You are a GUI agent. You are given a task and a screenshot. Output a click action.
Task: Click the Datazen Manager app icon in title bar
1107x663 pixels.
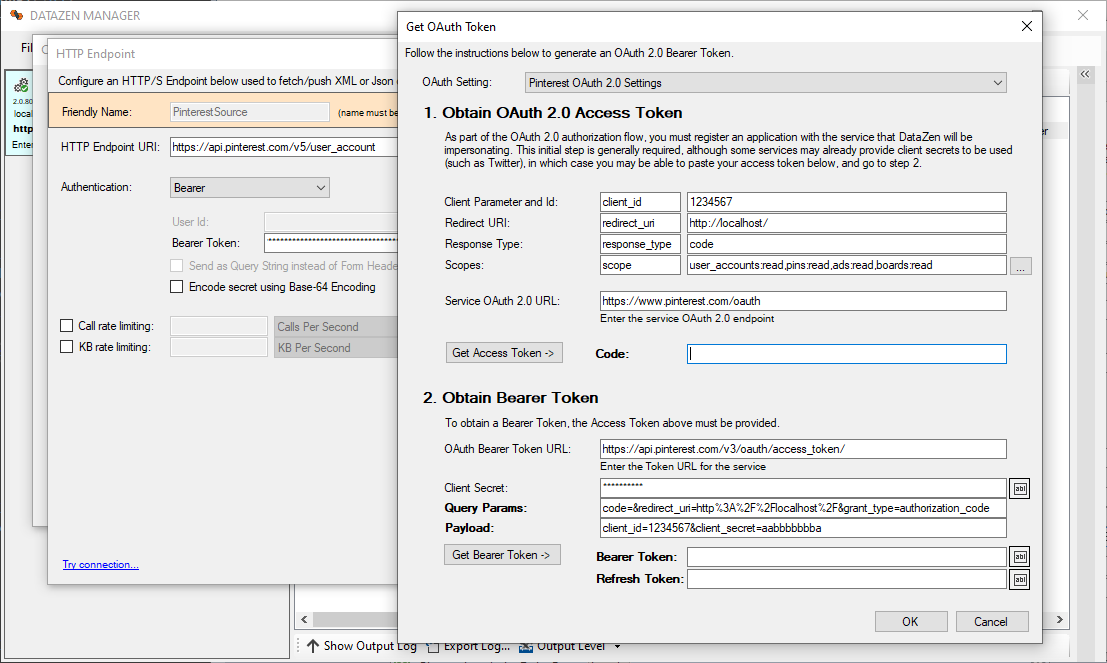pyautogui.click(x=16, y=15)
